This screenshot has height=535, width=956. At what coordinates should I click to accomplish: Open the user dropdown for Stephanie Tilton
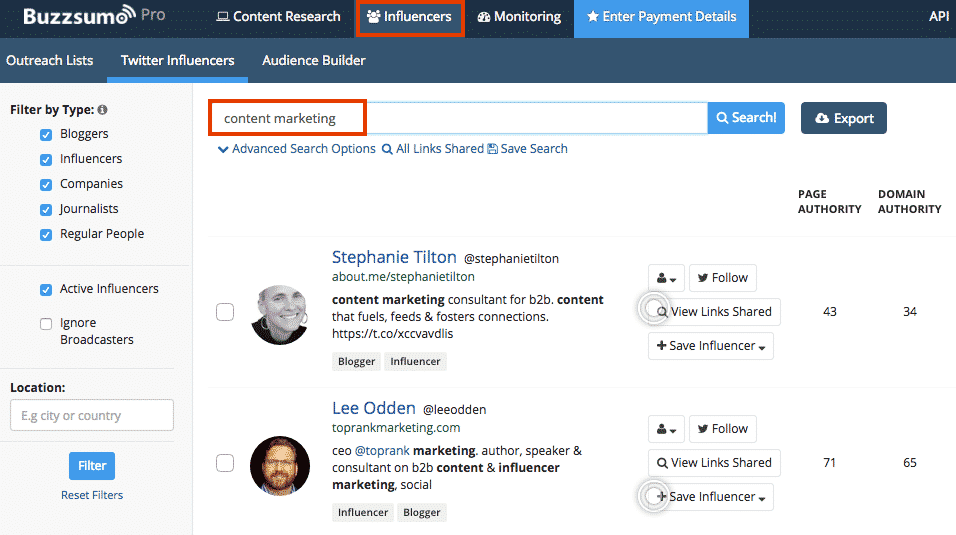tap(666, 278)
